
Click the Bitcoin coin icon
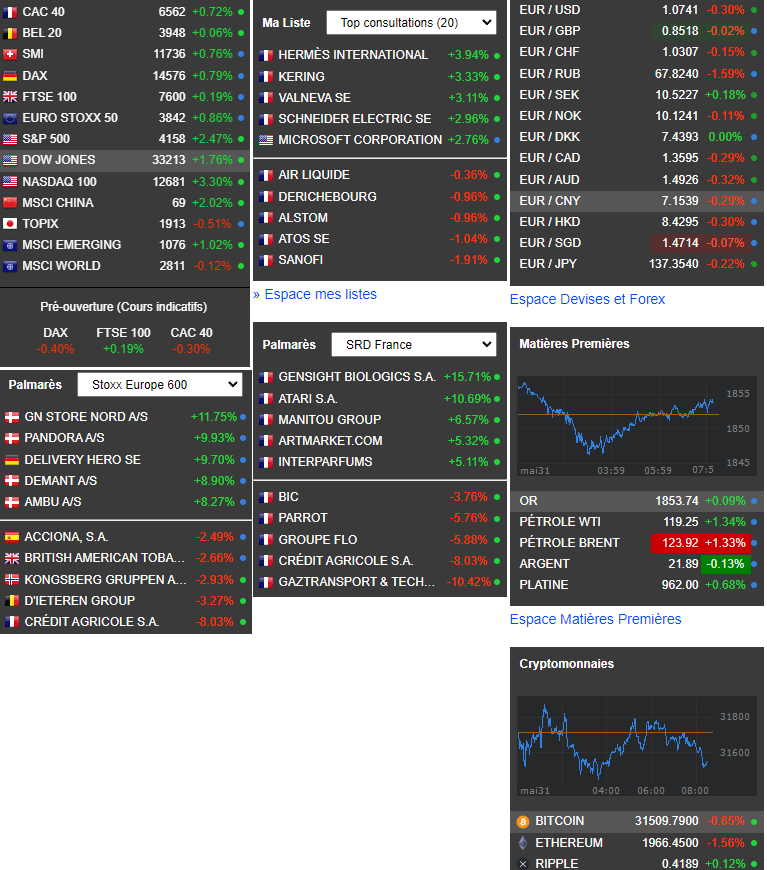pos(523,822)
